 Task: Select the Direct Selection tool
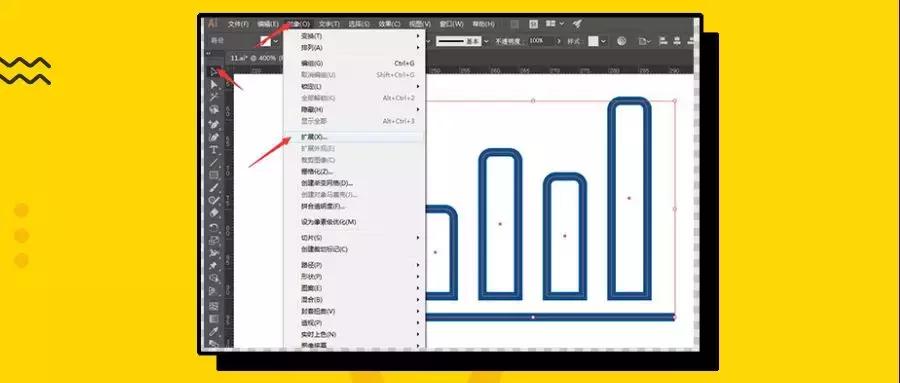click(214, 84)
